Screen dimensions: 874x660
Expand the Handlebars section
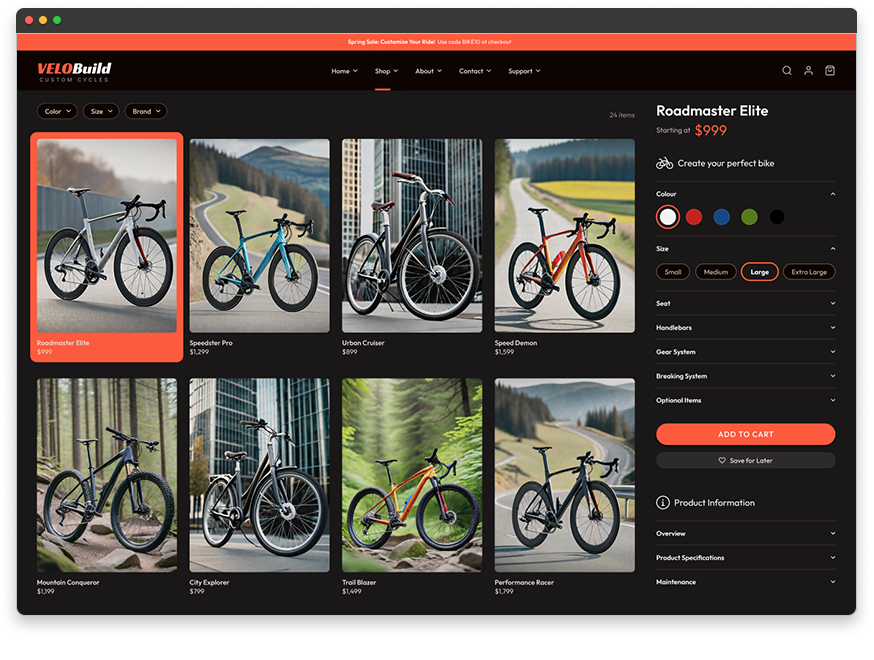tap(745, 328)
